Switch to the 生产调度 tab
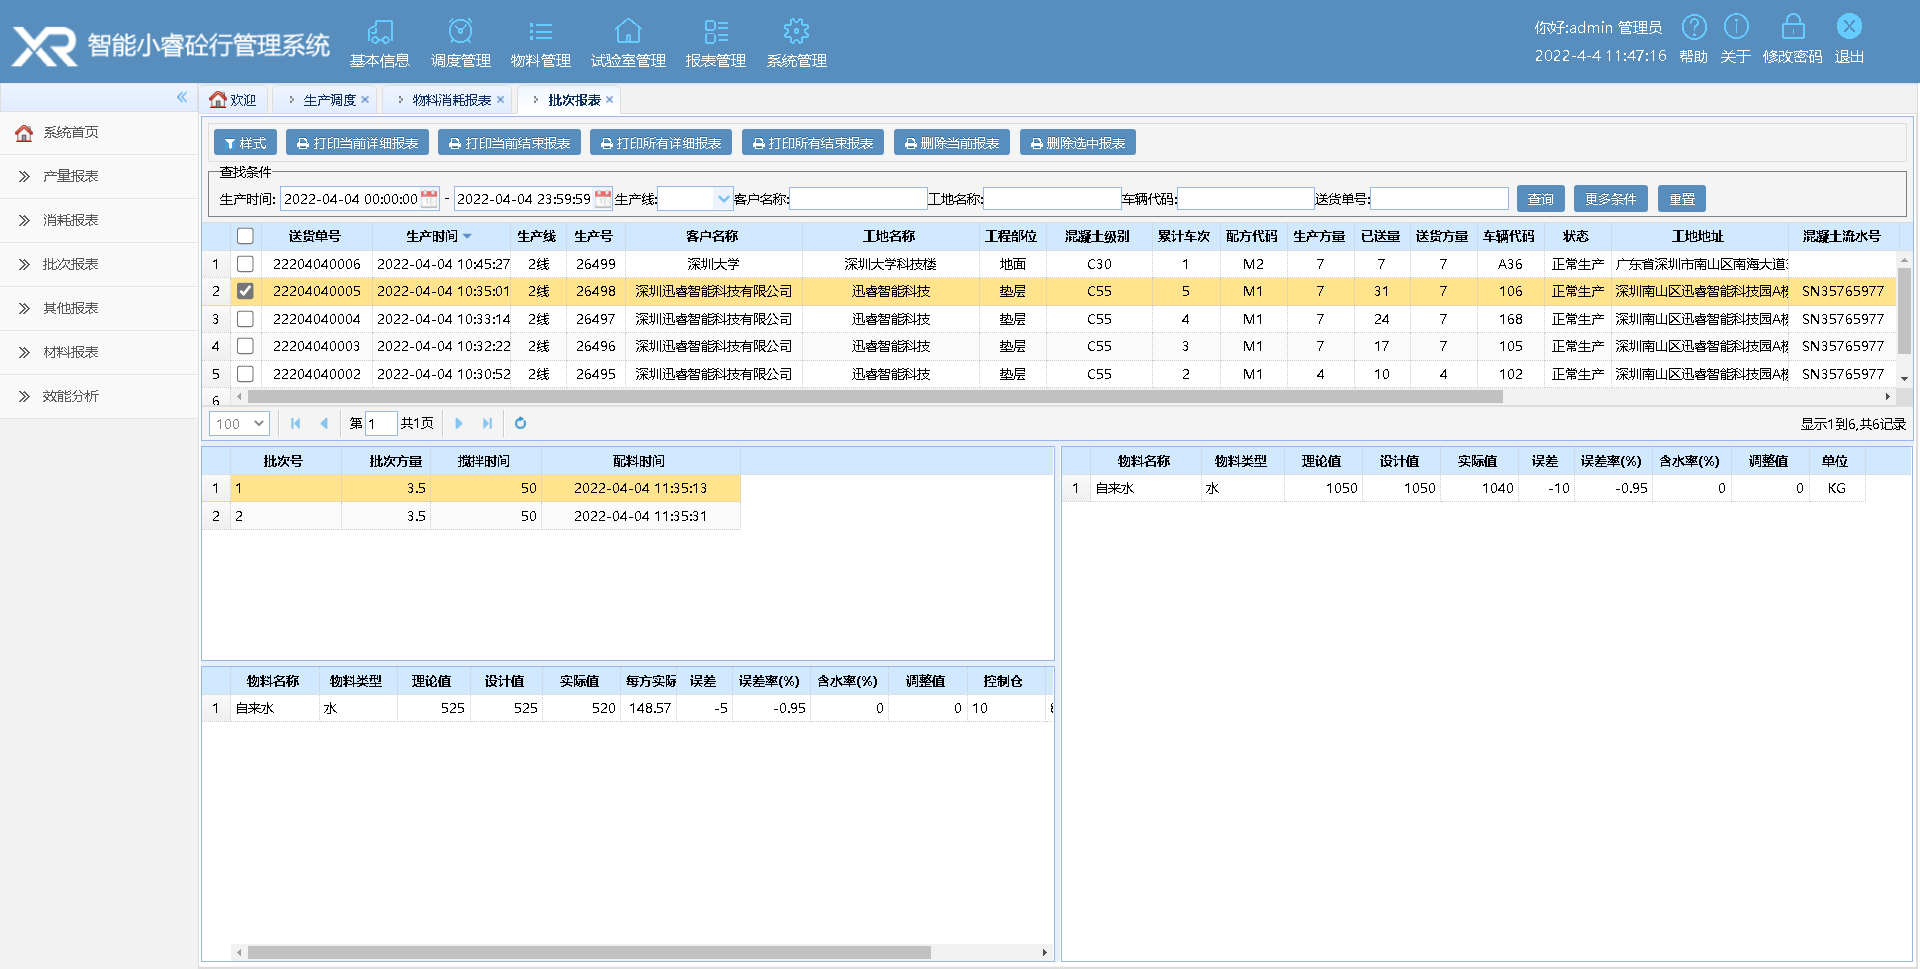The height and width of the screenshot is (969, 1920). point(329,100)
